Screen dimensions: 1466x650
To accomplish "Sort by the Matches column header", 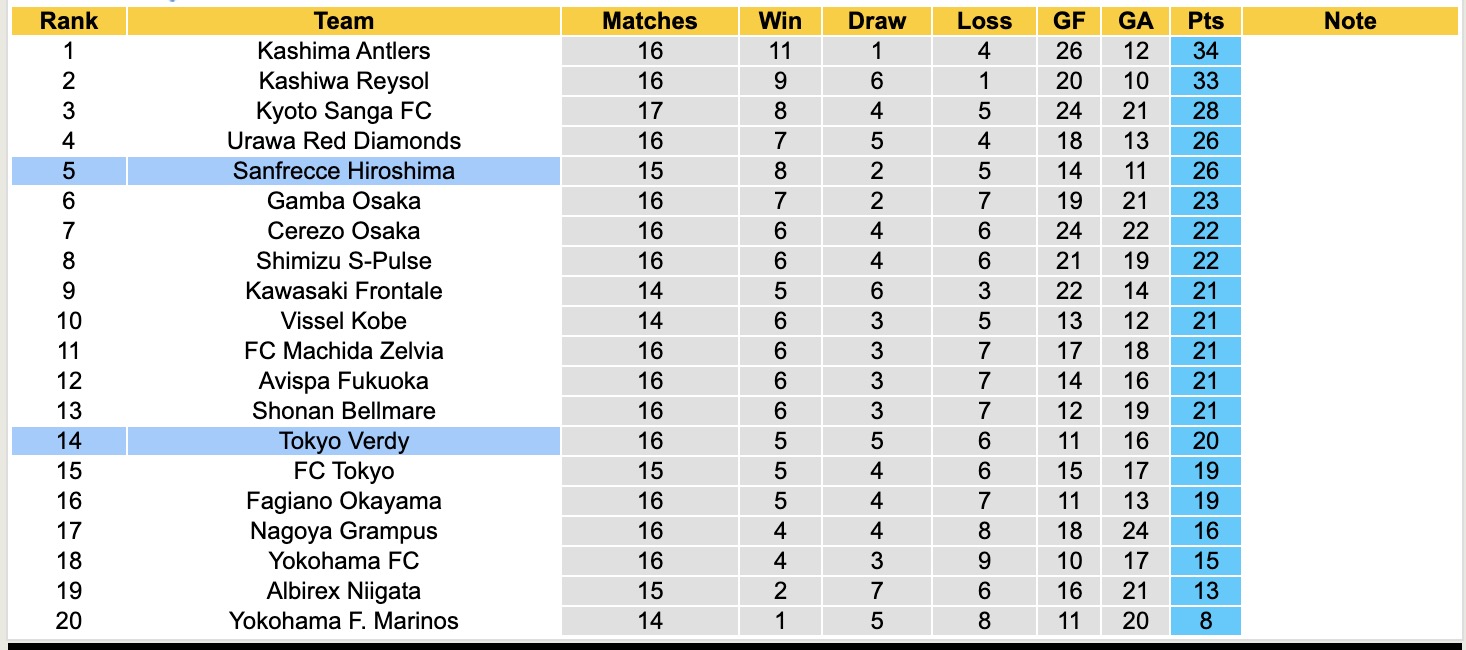I will [x=650, y=21].
